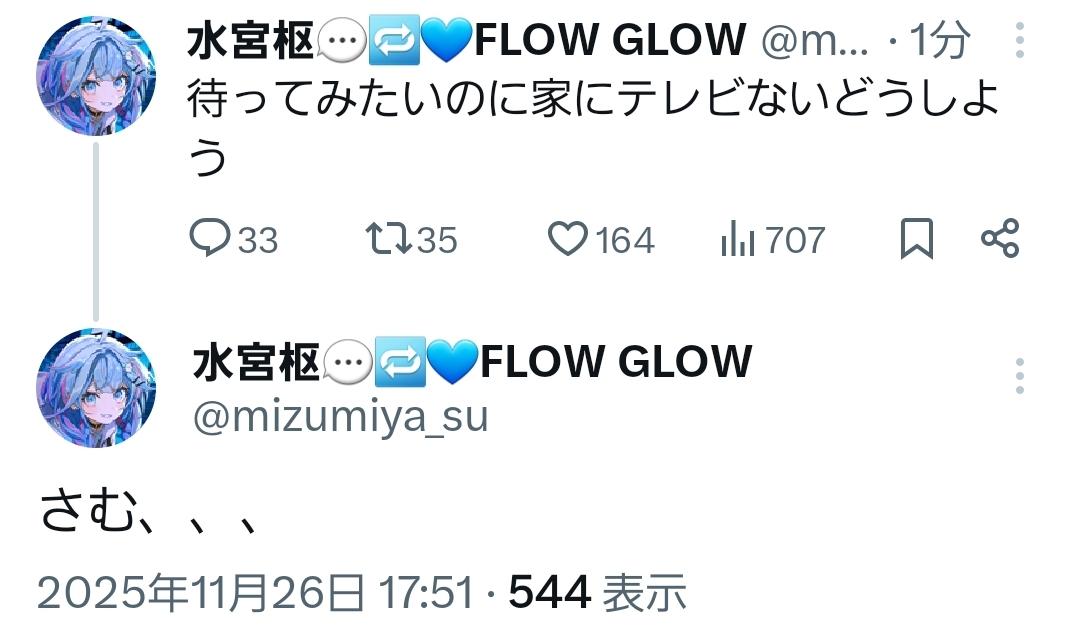Viewport: 1080px width, 640px height.
Task: Bookmark the first tweet
Action: point(917,238)
